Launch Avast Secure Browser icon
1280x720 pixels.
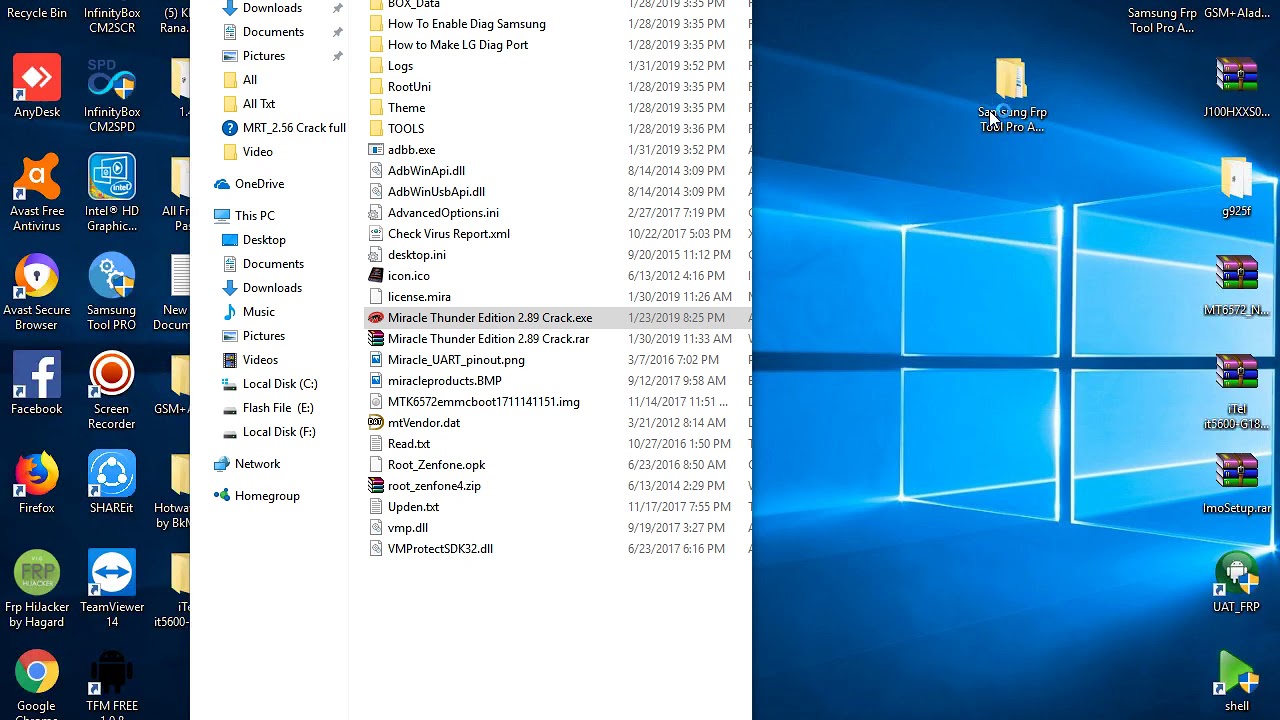[x=37, y=292]
